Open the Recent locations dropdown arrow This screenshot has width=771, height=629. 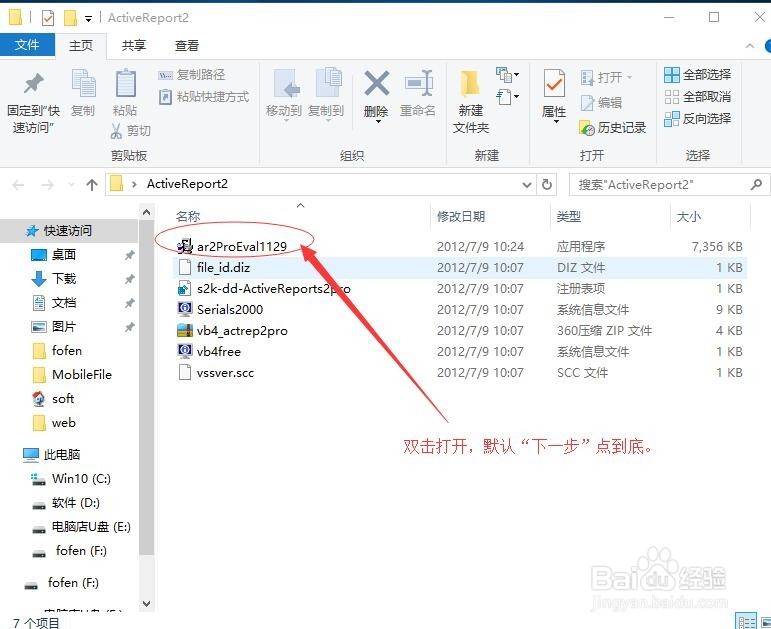pos(71,185)
